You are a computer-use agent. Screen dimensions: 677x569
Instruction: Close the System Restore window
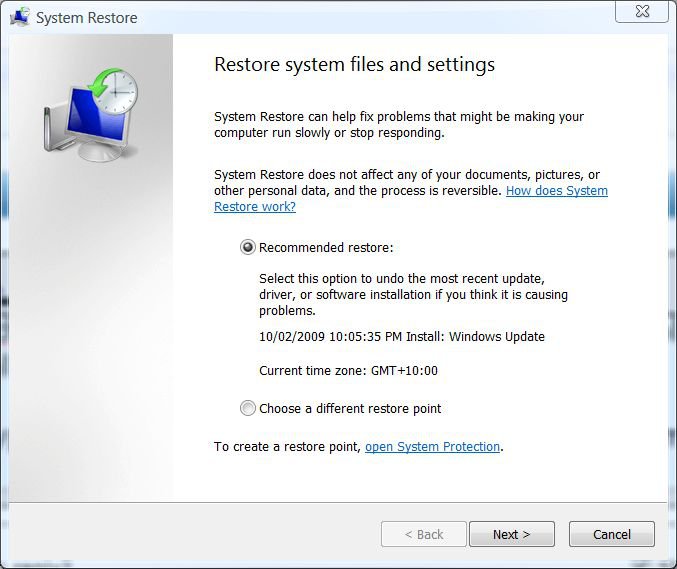[642, 11]
